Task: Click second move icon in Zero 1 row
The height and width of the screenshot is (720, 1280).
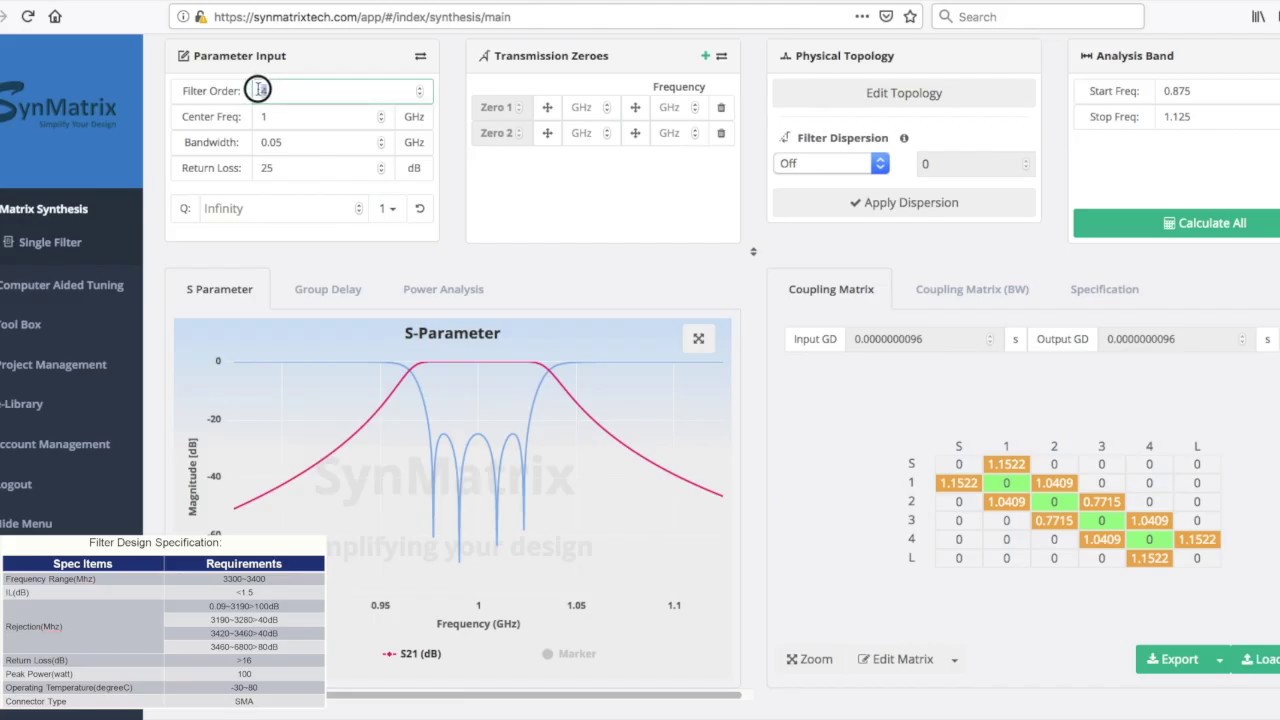Action: [x=635, y=107]
